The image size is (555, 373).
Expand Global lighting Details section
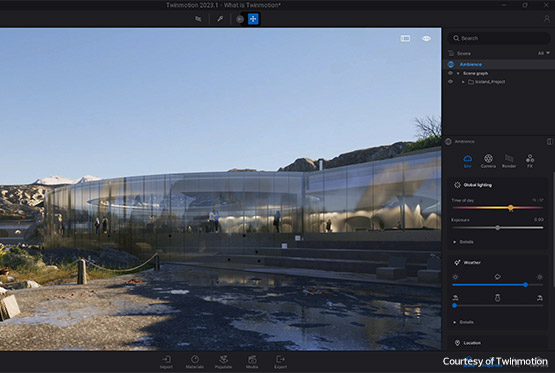click(x=464, y=242)
